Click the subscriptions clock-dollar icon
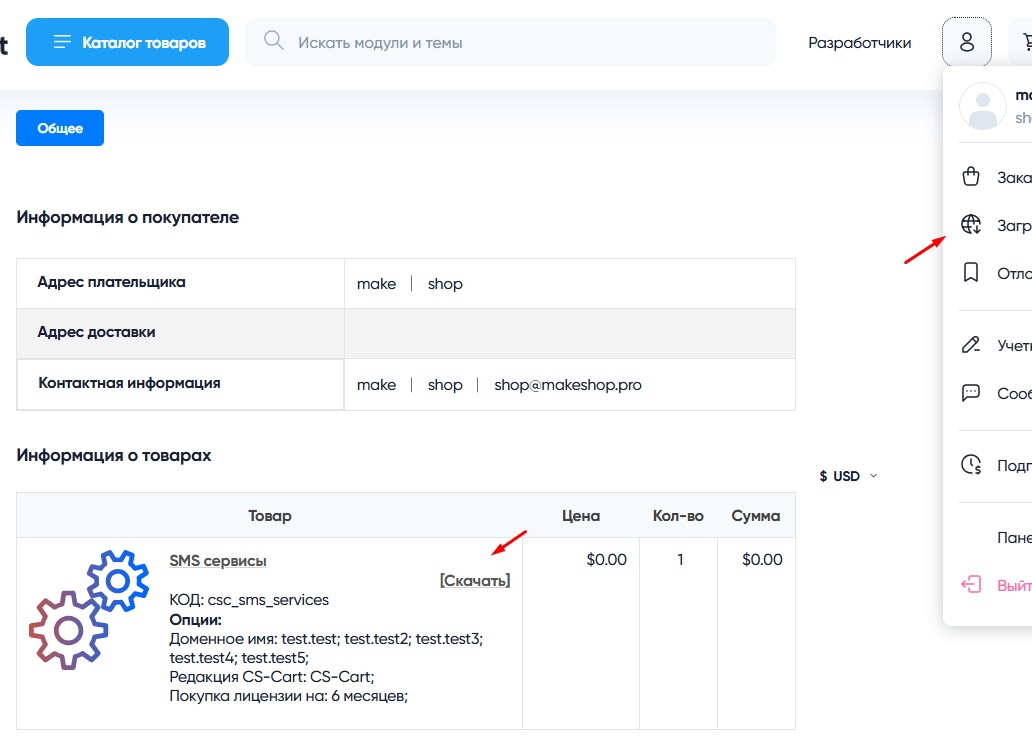The image size is (1032, 749). coord(970,465)
